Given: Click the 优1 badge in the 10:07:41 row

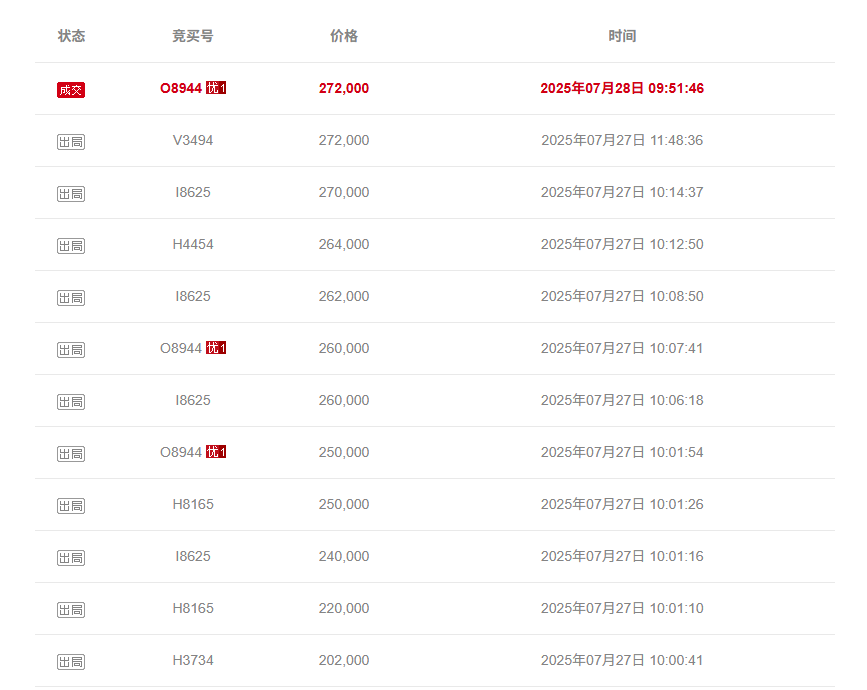Looking at the screenshot, I should (216, 348).
